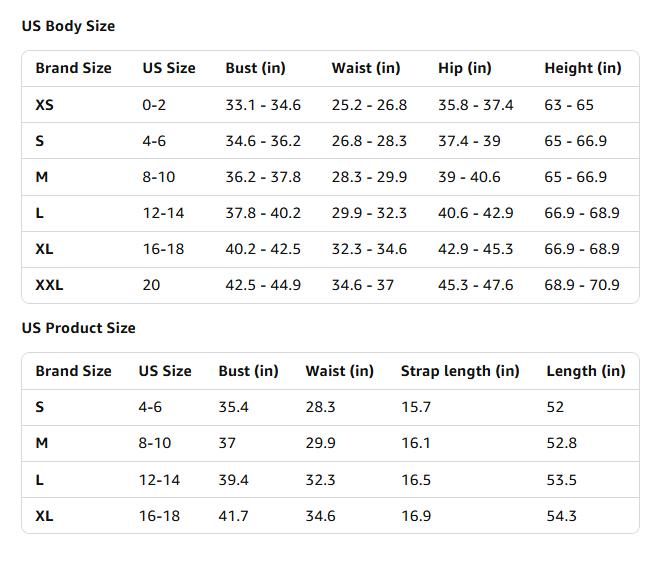
Task: Click the Strap length (in) column header
Action: pos(460,371)
